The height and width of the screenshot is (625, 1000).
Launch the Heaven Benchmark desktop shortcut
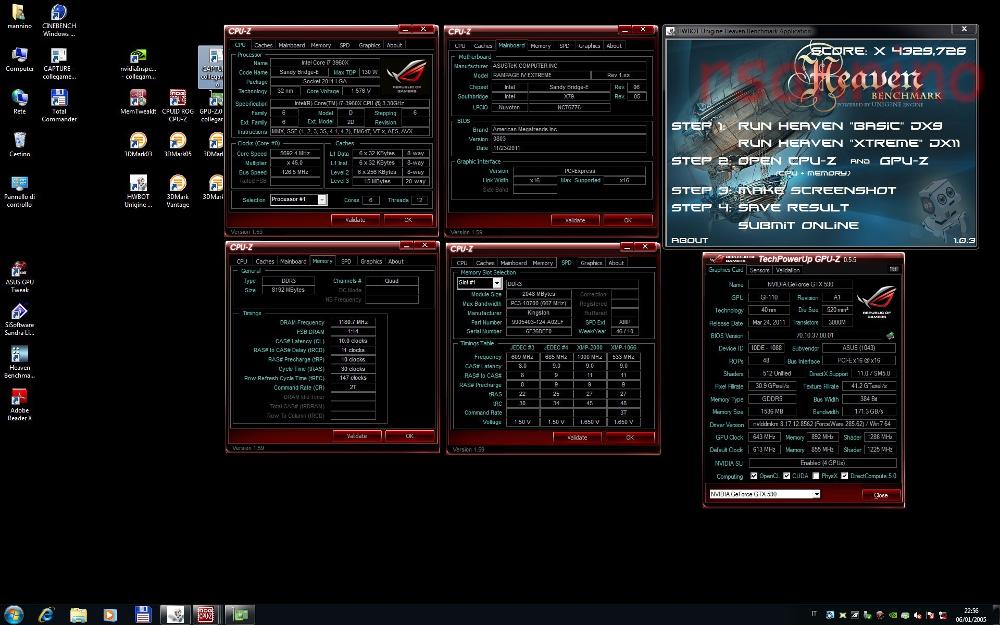19,362
